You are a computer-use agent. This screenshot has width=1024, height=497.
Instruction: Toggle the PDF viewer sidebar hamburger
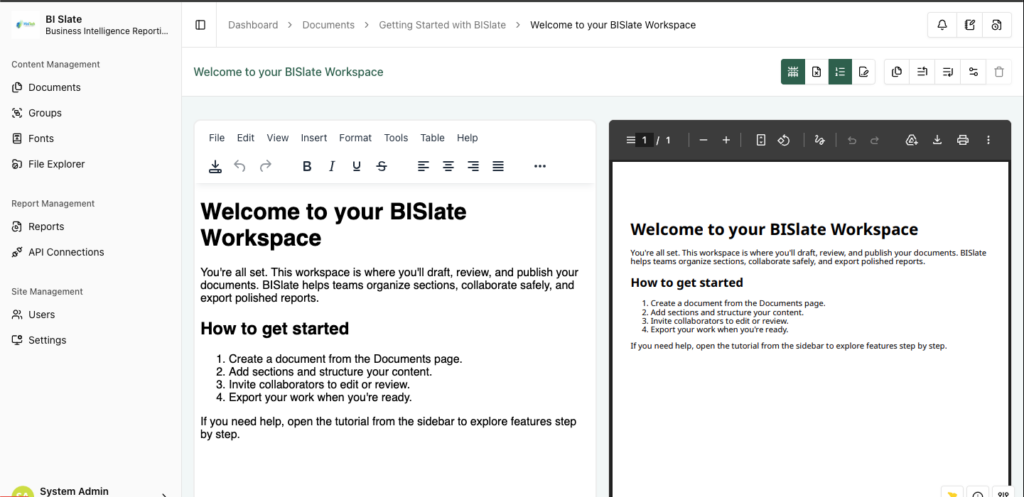[x=630, y=140]
